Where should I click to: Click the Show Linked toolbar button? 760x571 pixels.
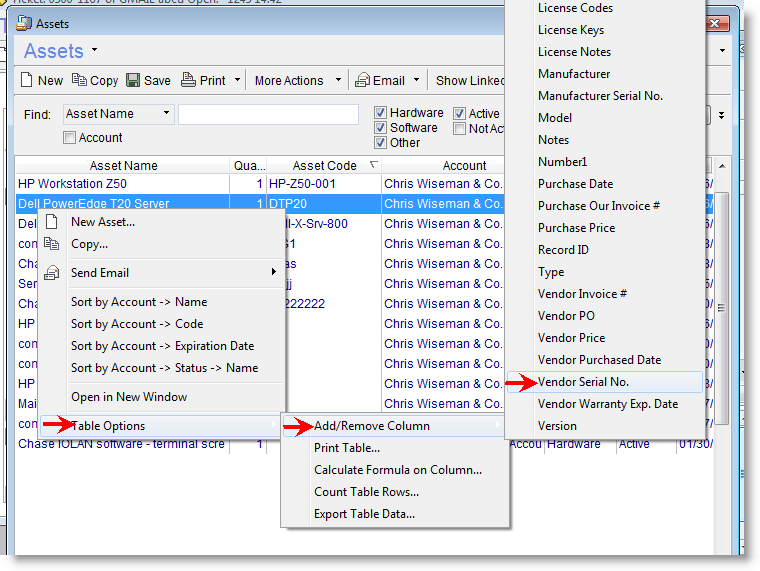point(470,81)
